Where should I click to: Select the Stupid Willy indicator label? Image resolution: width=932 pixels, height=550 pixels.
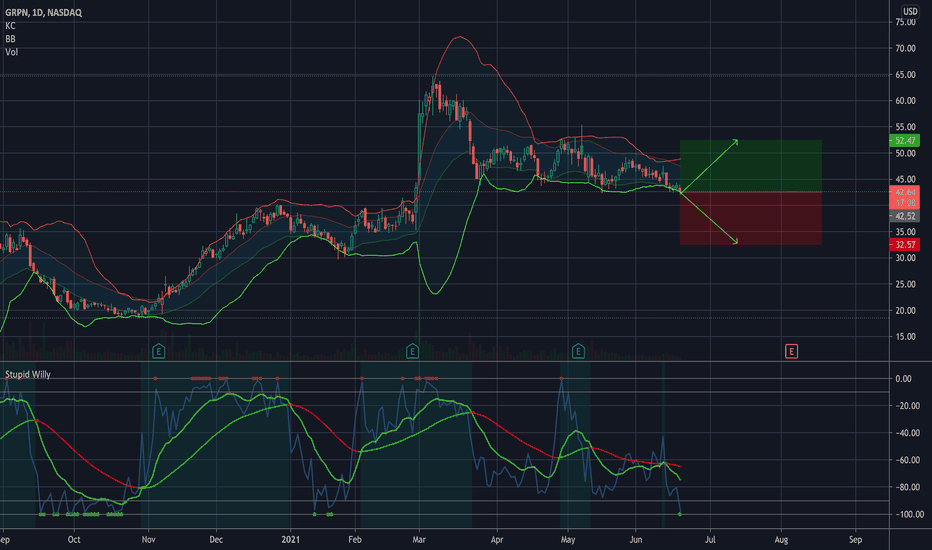coord(28,375)
